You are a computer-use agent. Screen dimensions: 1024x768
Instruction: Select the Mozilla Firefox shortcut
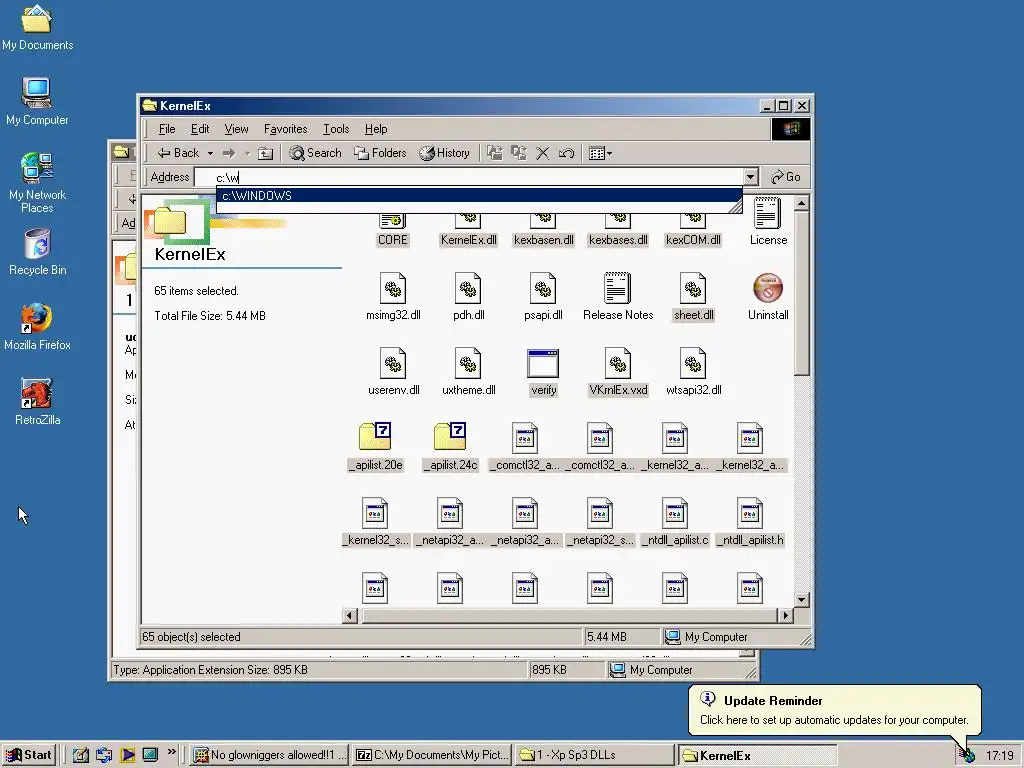coord(37,327)
